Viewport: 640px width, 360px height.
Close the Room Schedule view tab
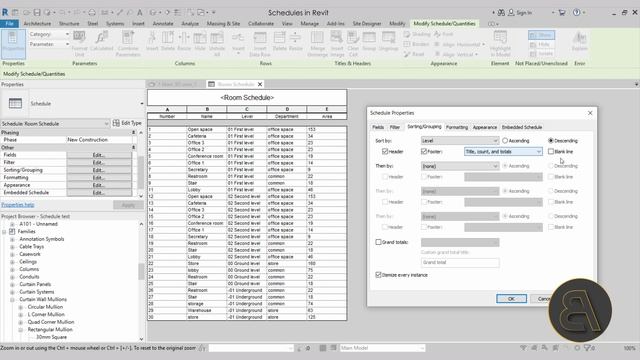click(x=260, y=84)
